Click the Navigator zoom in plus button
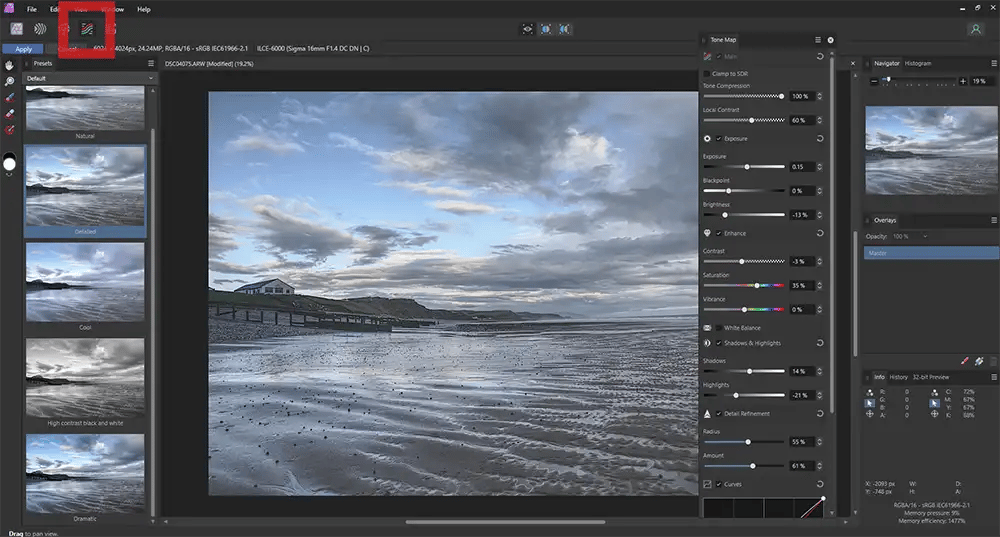 pyautogui.click(x=963, y=81)
